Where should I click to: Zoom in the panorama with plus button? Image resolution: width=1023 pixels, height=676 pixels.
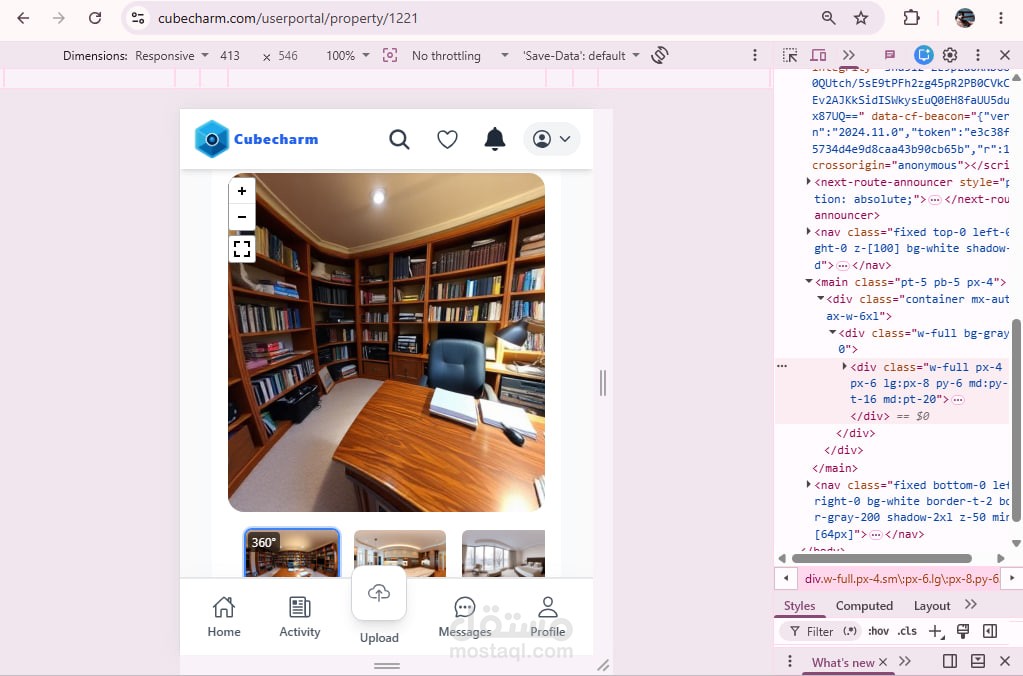pos(242,191)
